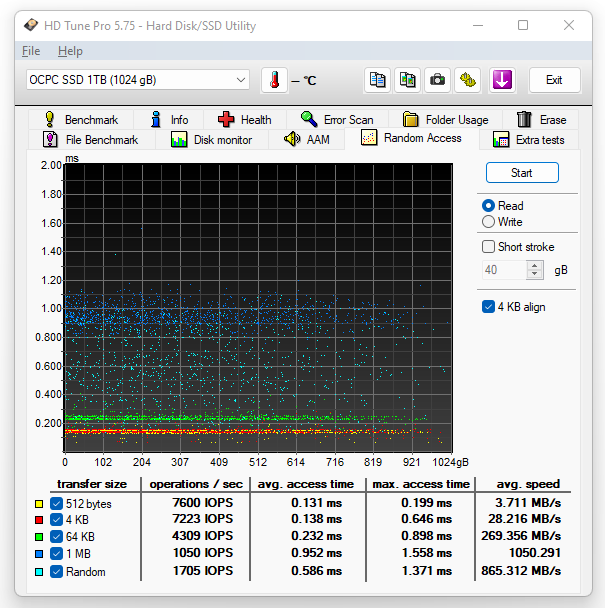
Task: Click the Random Access scatter icon
Action: click(369, 137)
